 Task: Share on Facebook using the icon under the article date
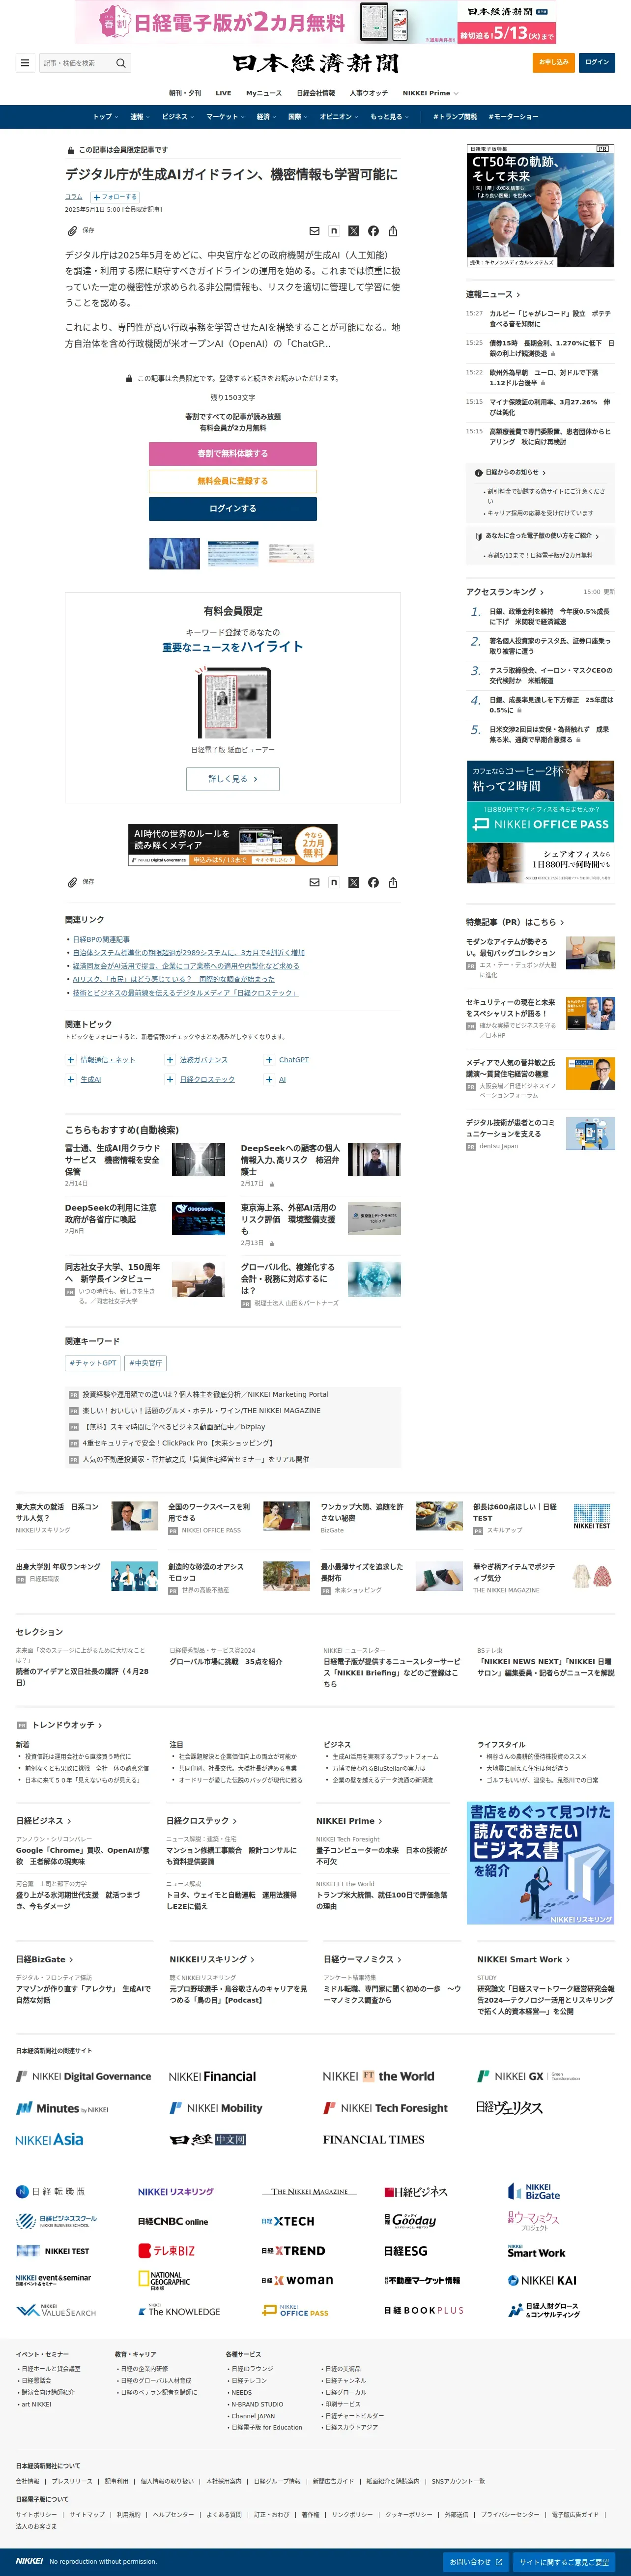pyautogui.click(x=373, y=231)
